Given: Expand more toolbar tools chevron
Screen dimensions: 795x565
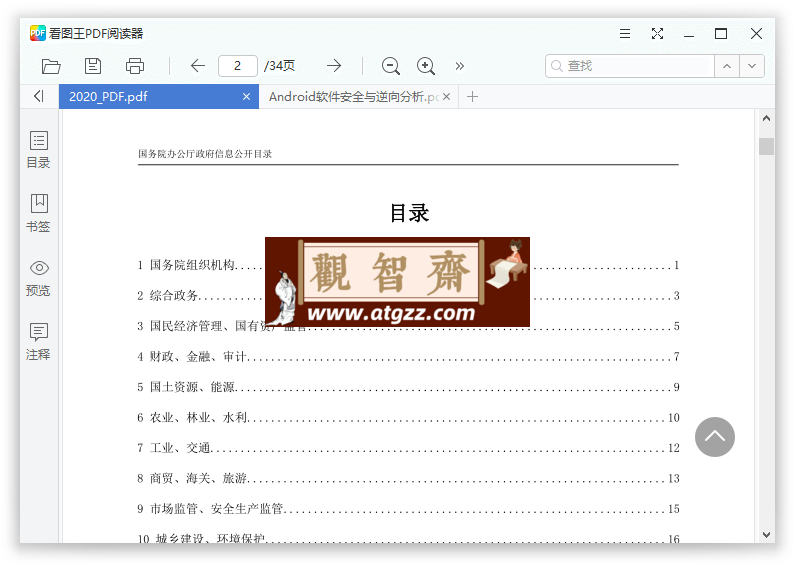Looking at the screenshot, I should [x=460, y=66].
